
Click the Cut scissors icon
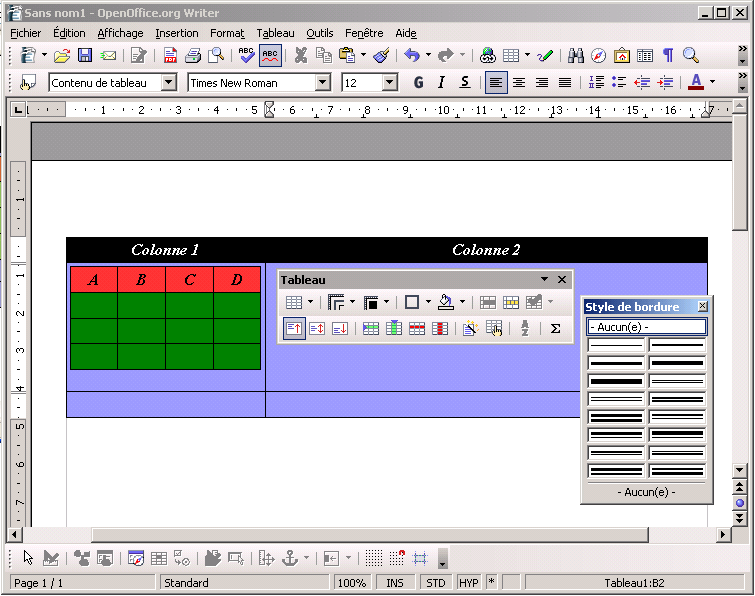[301, 55]
